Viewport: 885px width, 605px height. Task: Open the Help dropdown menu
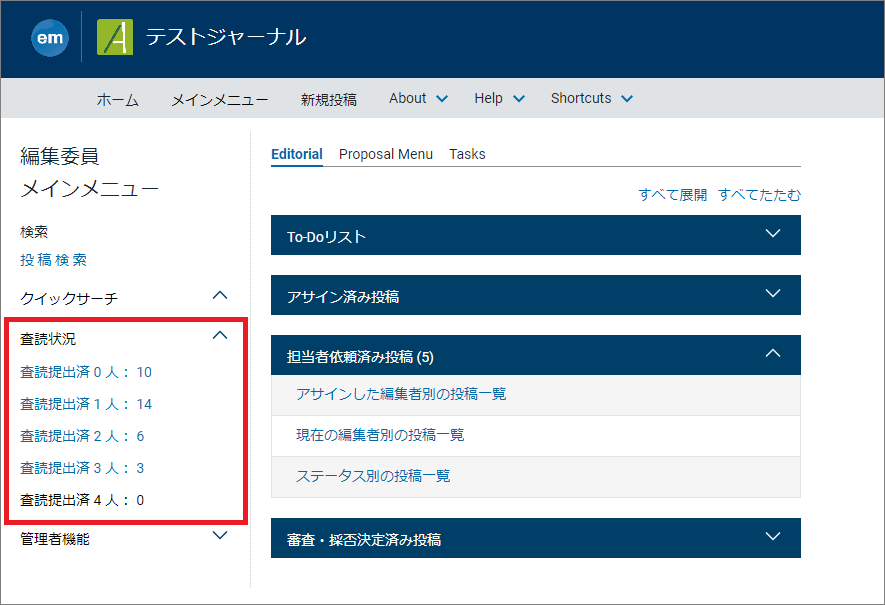(x=498, y=98)
